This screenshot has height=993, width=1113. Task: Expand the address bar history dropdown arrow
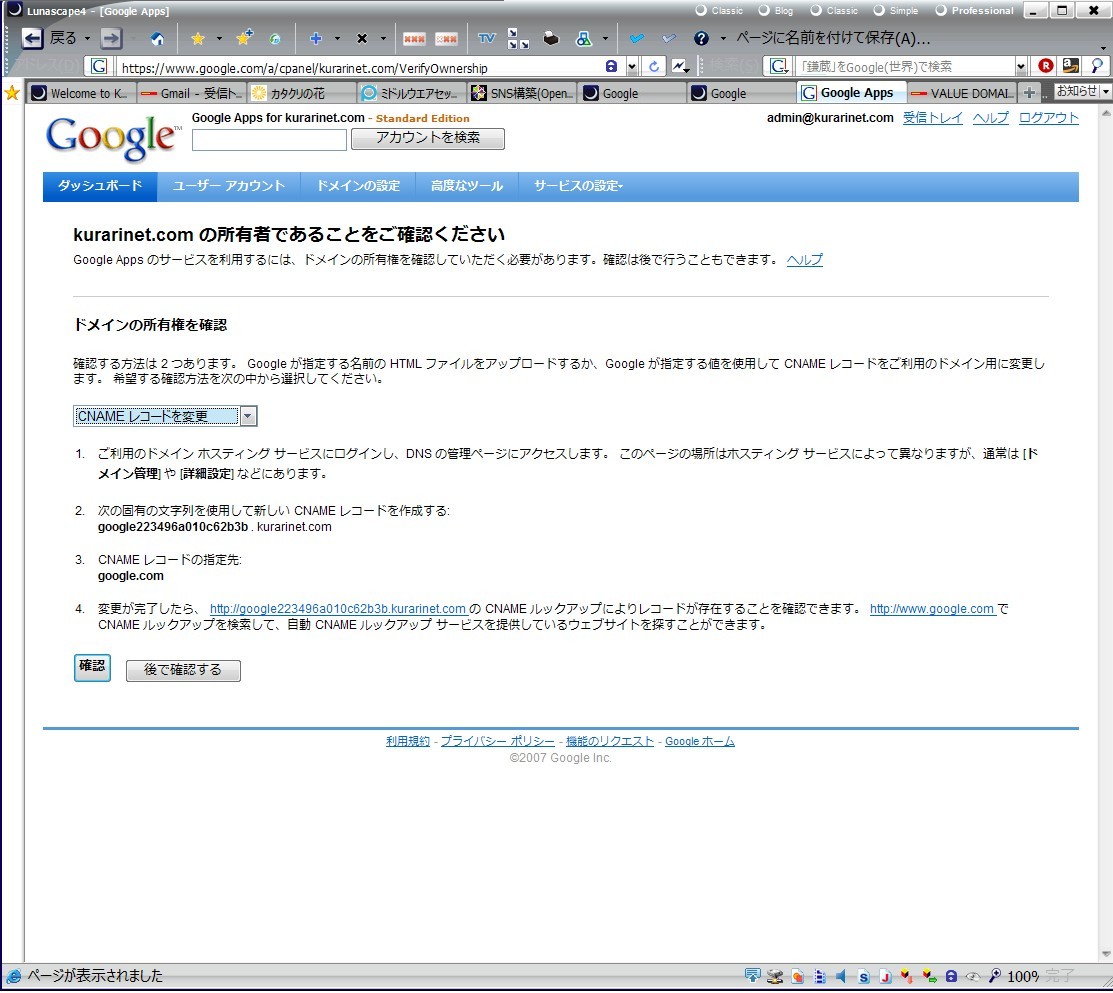click(x=632, y=67)
